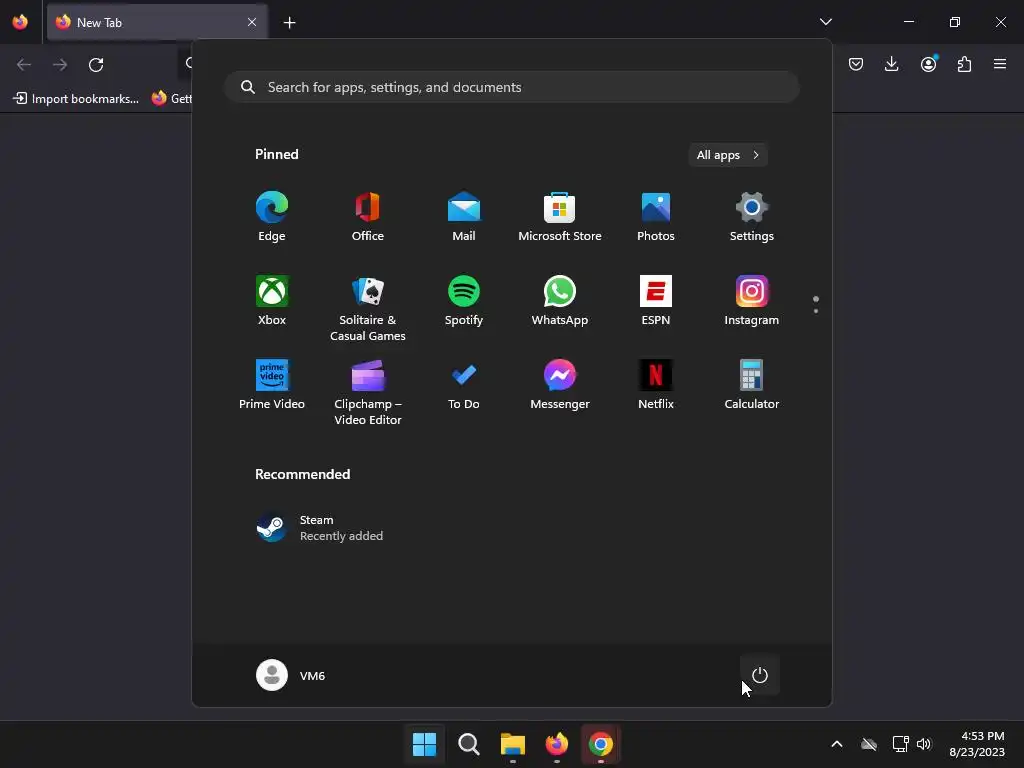
Task: Open Netflix
Action: click(x=656, y=385)
